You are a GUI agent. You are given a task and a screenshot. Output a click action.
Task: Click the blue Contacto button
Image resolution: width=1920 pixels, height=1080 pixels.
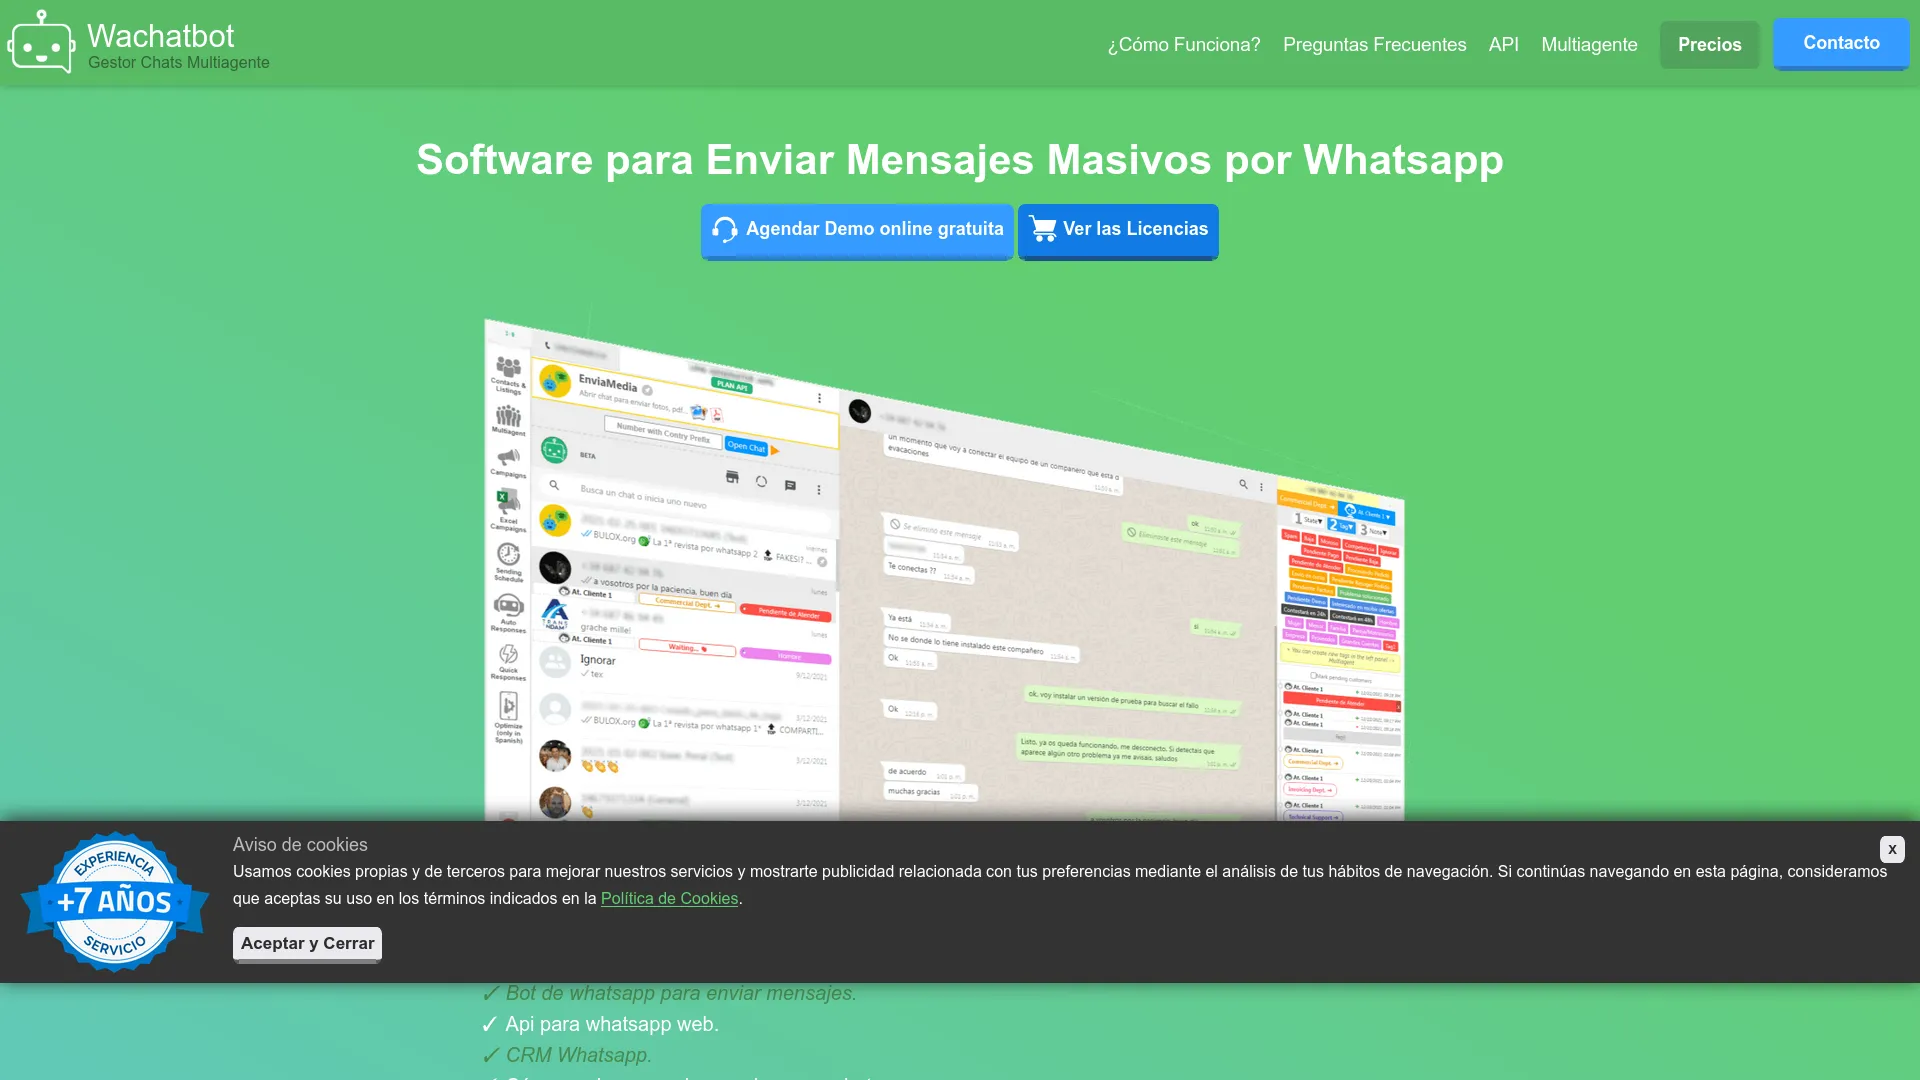coord(1841,43)
